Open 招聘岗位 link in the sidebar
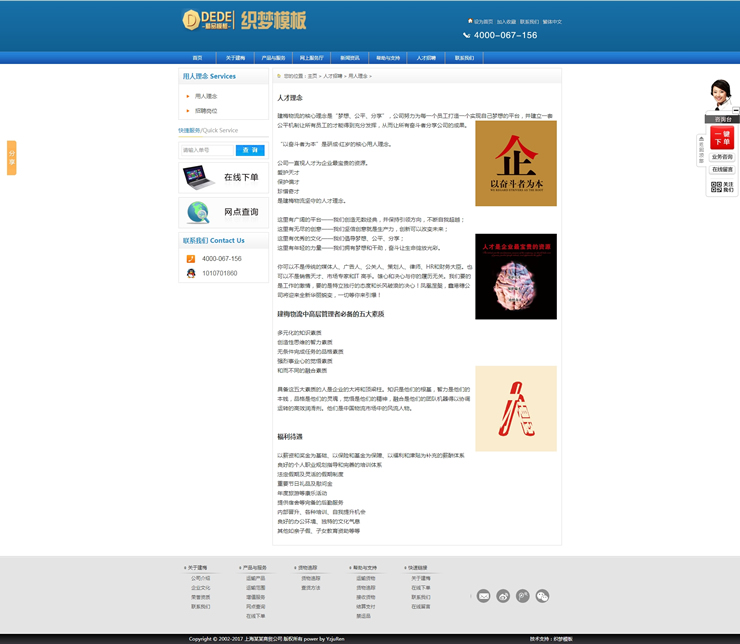 pos(206,111)
